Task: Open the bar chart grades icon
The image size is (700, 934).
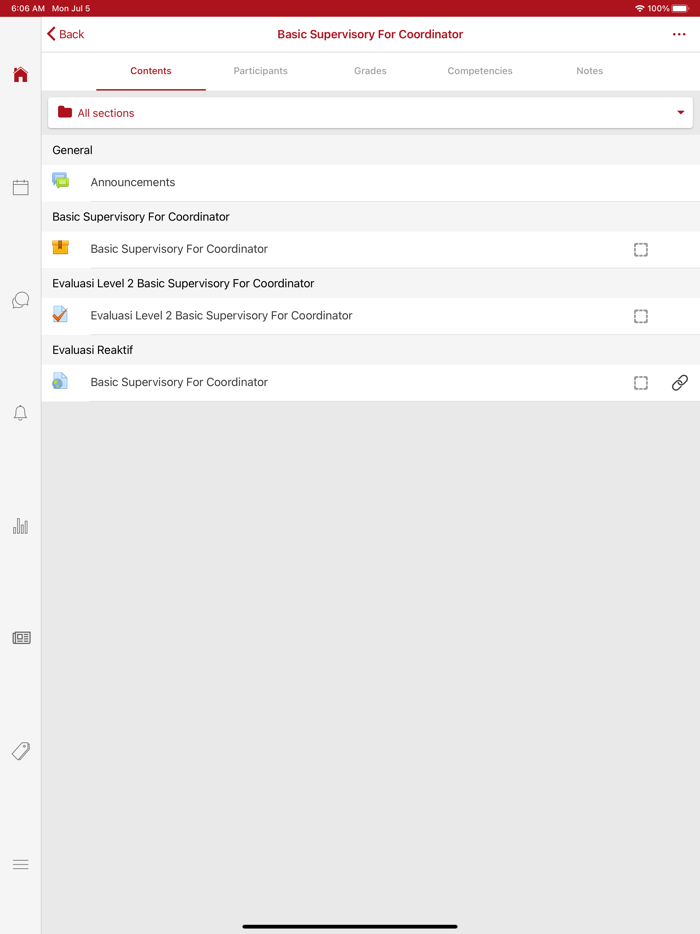Action: tap(20, 526)
